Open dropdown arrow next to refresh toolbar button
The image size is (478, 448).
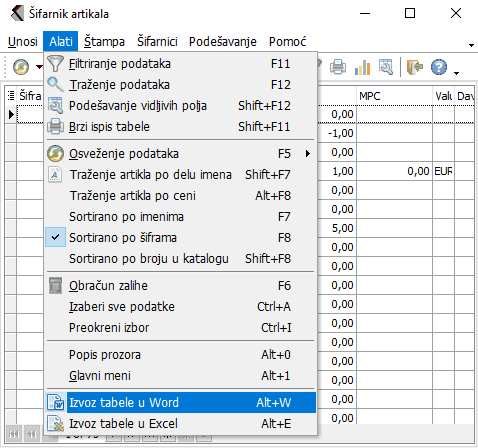click(39, 67)
